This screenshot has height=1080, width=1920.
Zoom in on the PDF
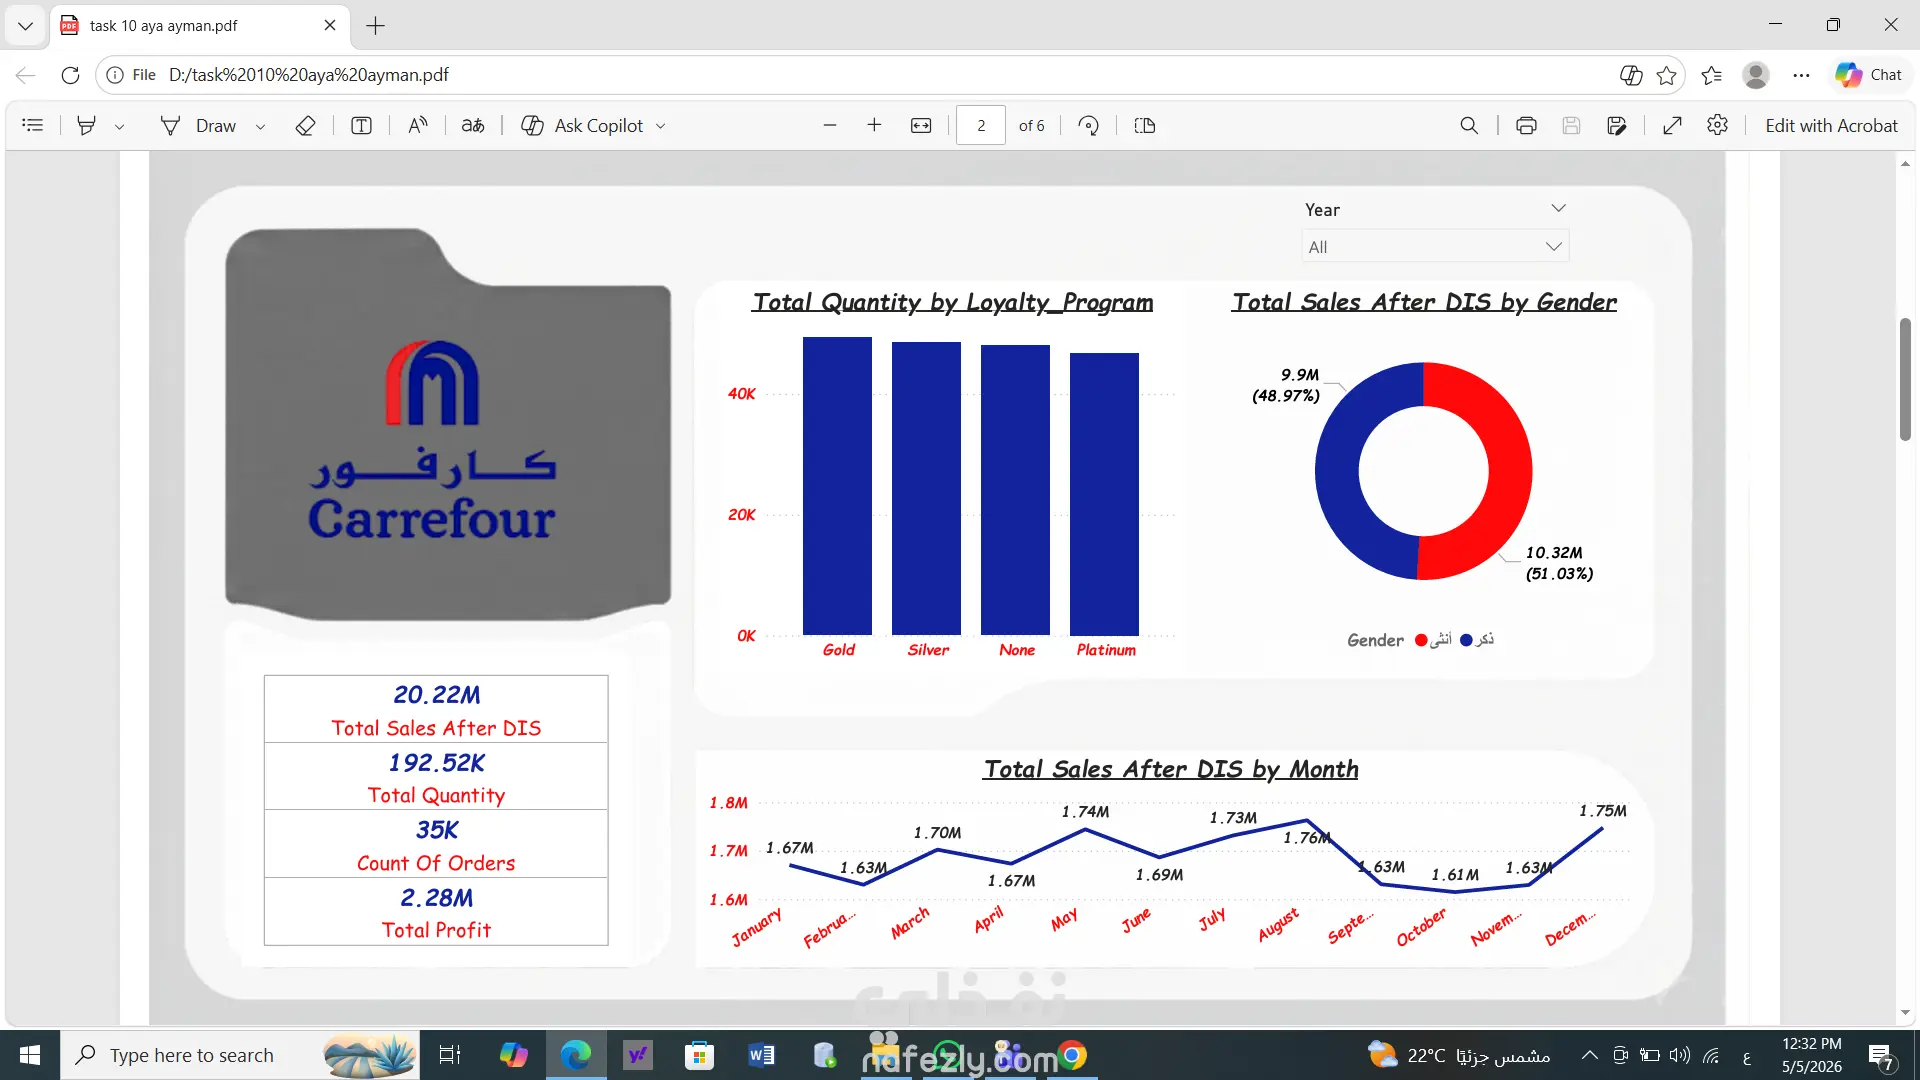click(874, 125)
